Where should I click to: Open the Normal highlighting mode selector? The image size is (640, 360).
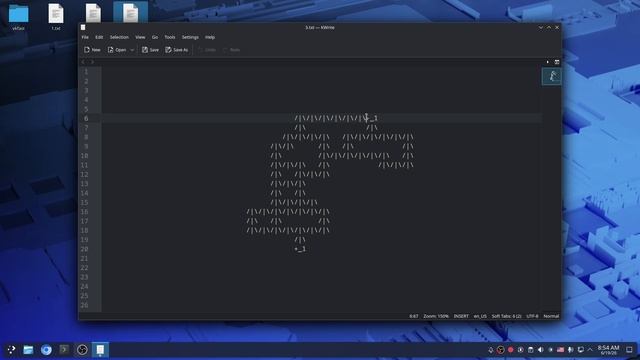click(x=551, y=316)
